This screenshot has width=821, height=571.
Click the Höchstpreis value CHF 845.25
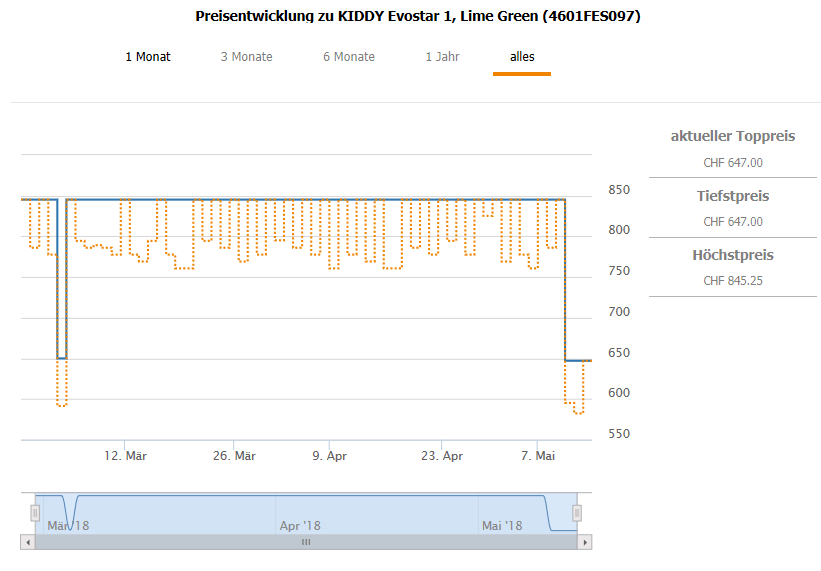pos(733,281)
